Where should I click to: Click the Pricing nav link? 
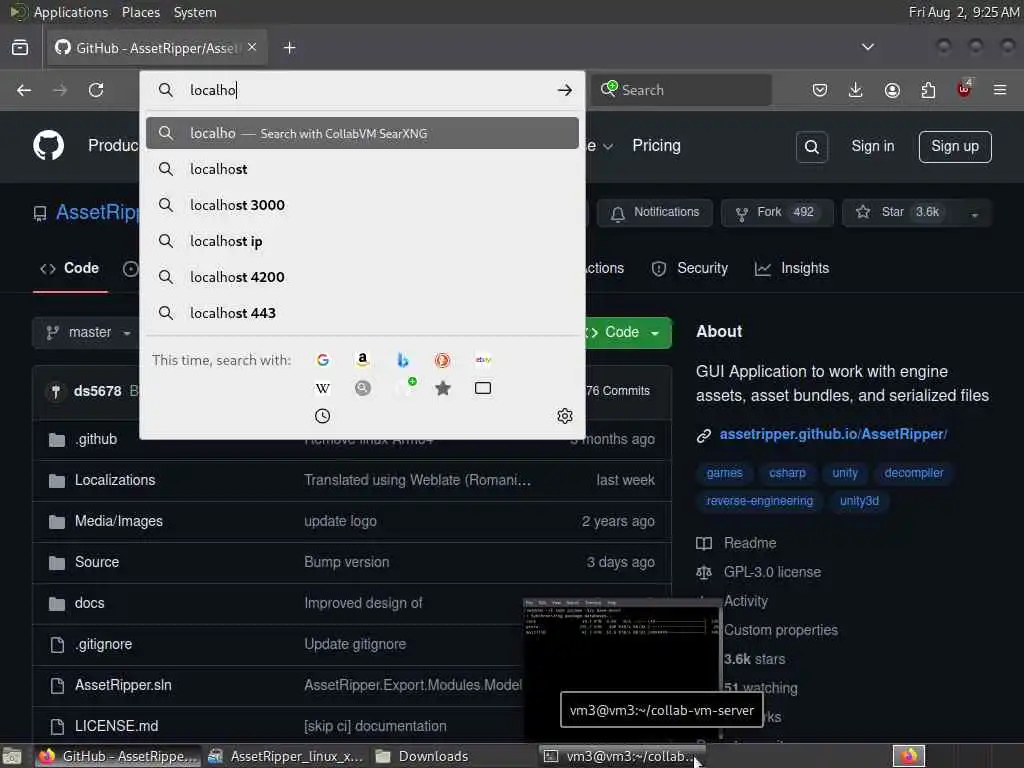(x=656, y=146)
